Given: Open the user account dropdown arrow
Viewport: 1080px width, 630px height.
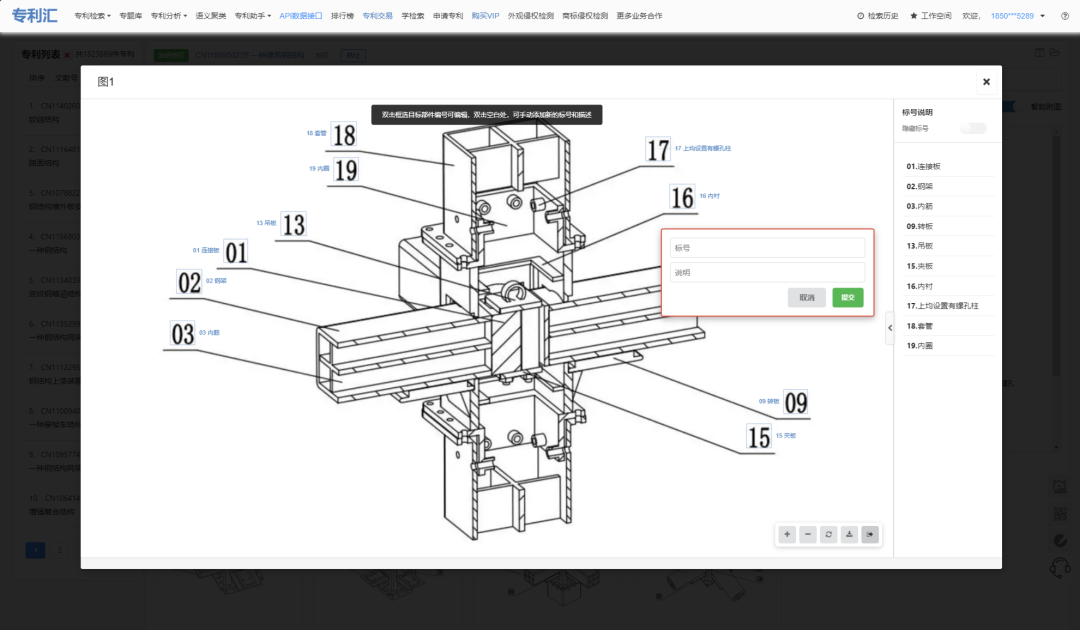Looking at the screenshot, I should point(1042,16).
